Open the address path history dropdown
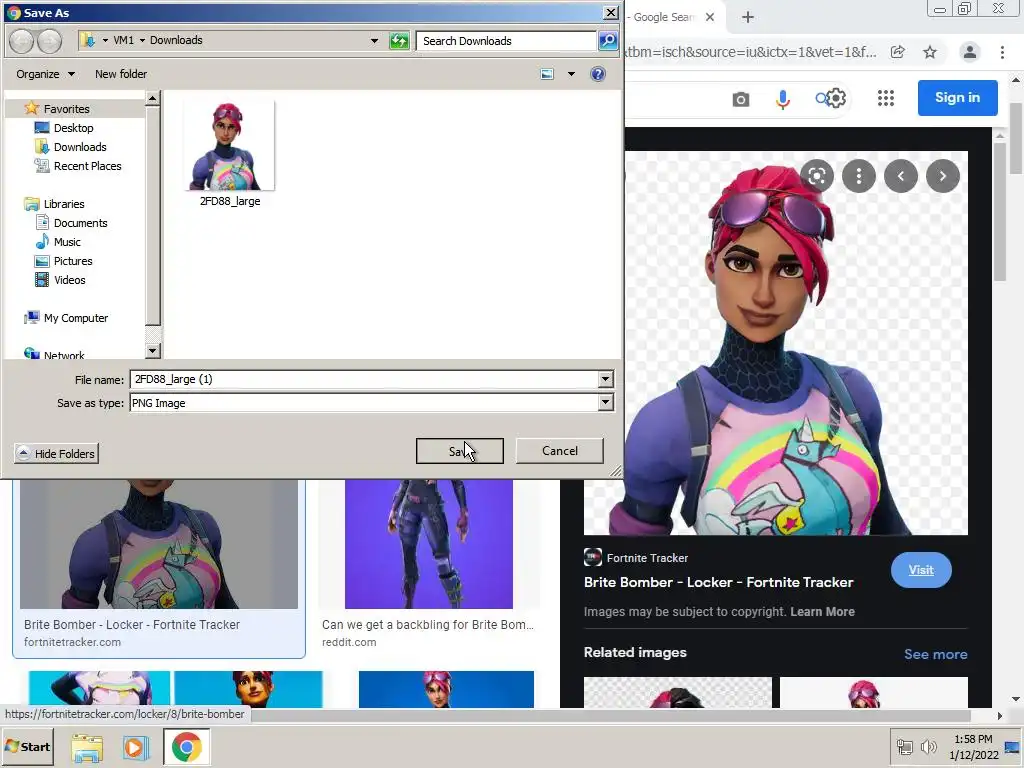This screenshot has height=768, width=1024. tap(374, 40)
